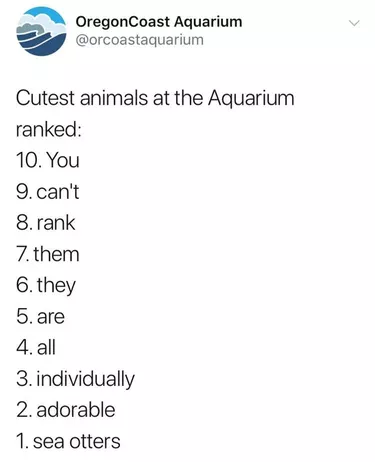This screenshot has height=462, width=375.
Task: Click list entry "2. adorable"
Action: 66,410
